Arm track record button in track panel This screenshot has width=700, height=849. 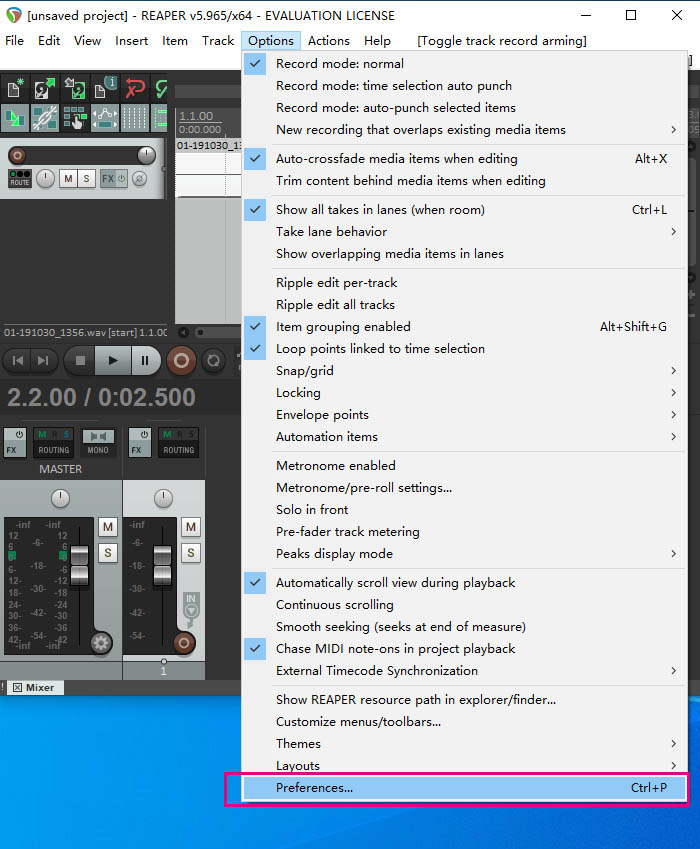pyautogui.click(x=17, y=156)
